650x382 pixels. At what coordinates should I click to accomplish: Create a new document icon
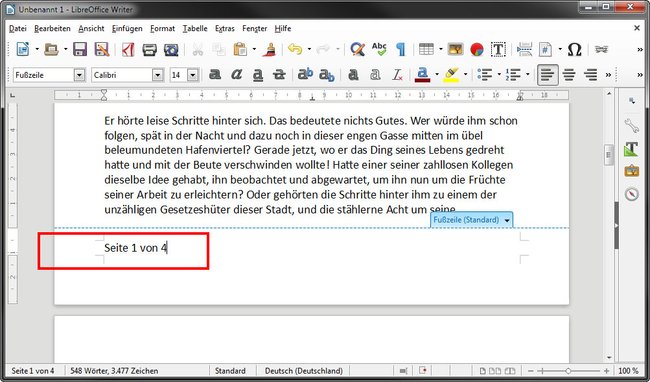coord(23,49)
